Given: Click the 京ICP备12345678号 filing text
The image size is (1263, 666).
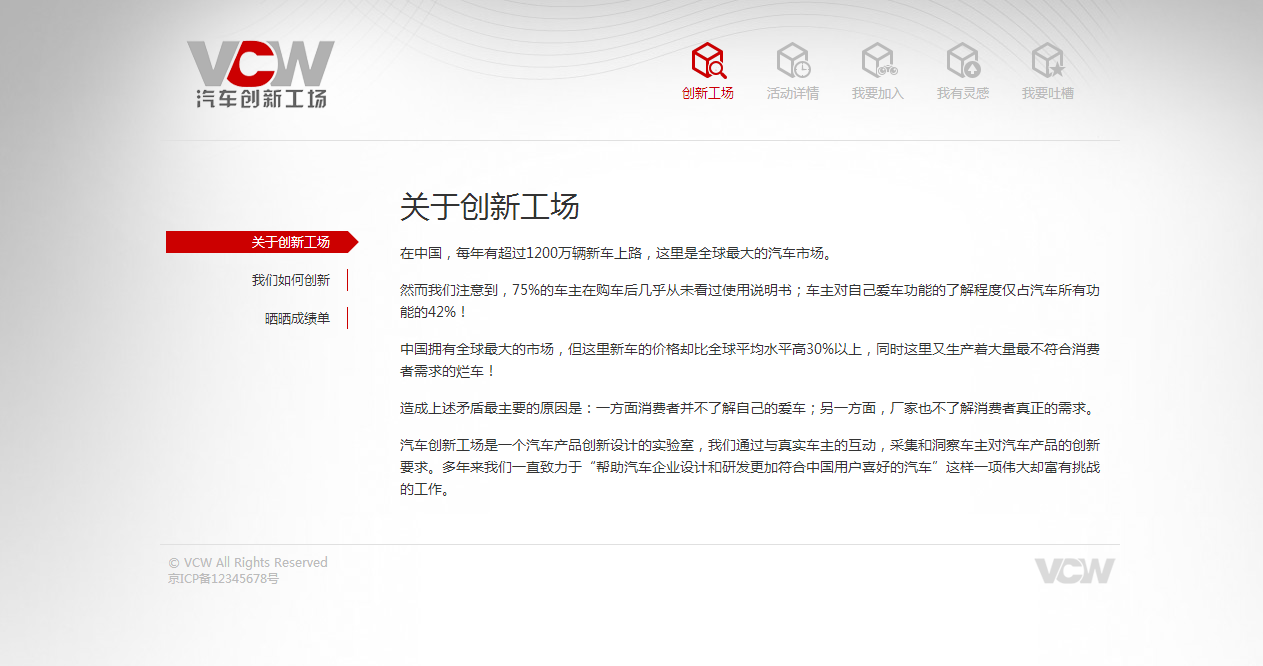Looking at the screenshot, I should coord(222,577).
